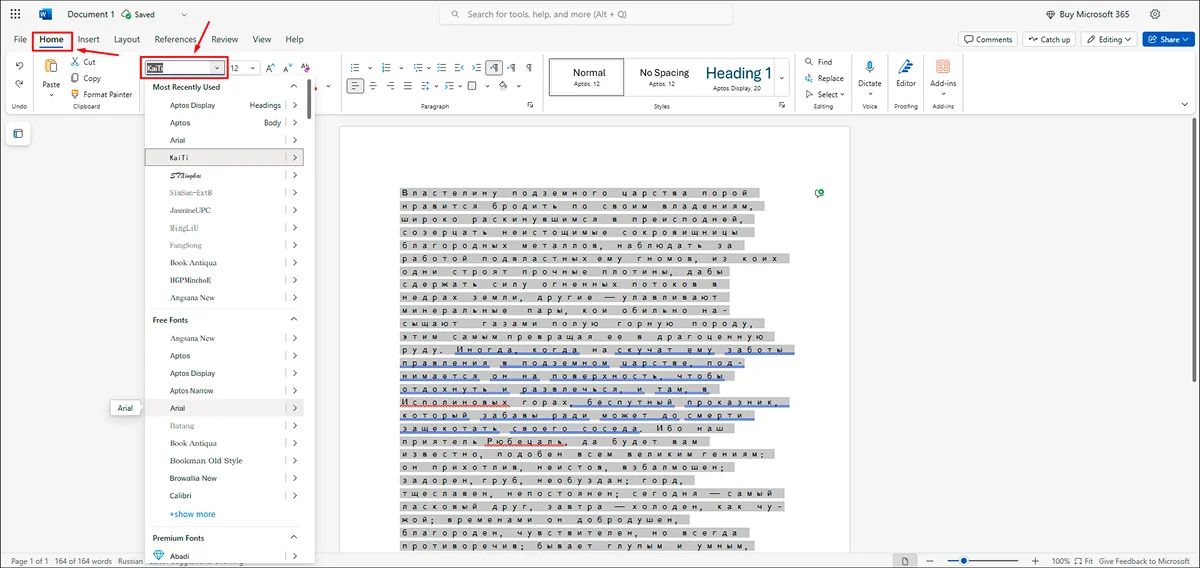Select the page view icon in status bar
The height and width of the screenshot is (568, 1200).
click(x=904, y=561)
